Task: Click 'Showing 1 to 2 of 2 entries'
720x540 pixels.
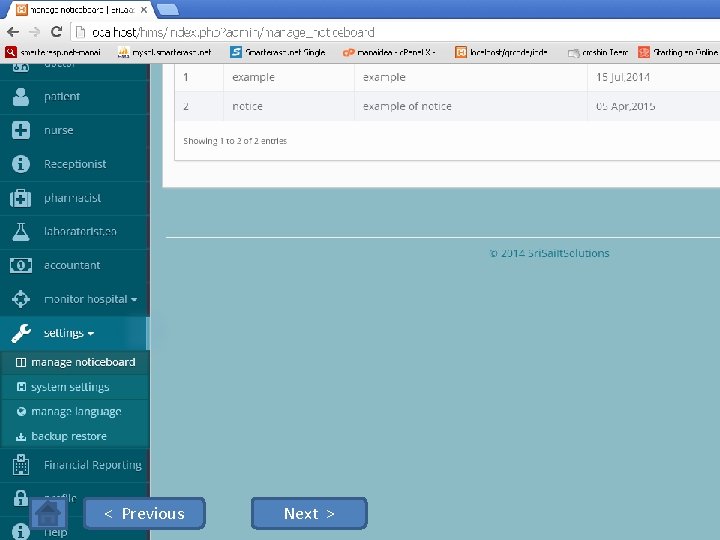Action: [x=235, y=141]
